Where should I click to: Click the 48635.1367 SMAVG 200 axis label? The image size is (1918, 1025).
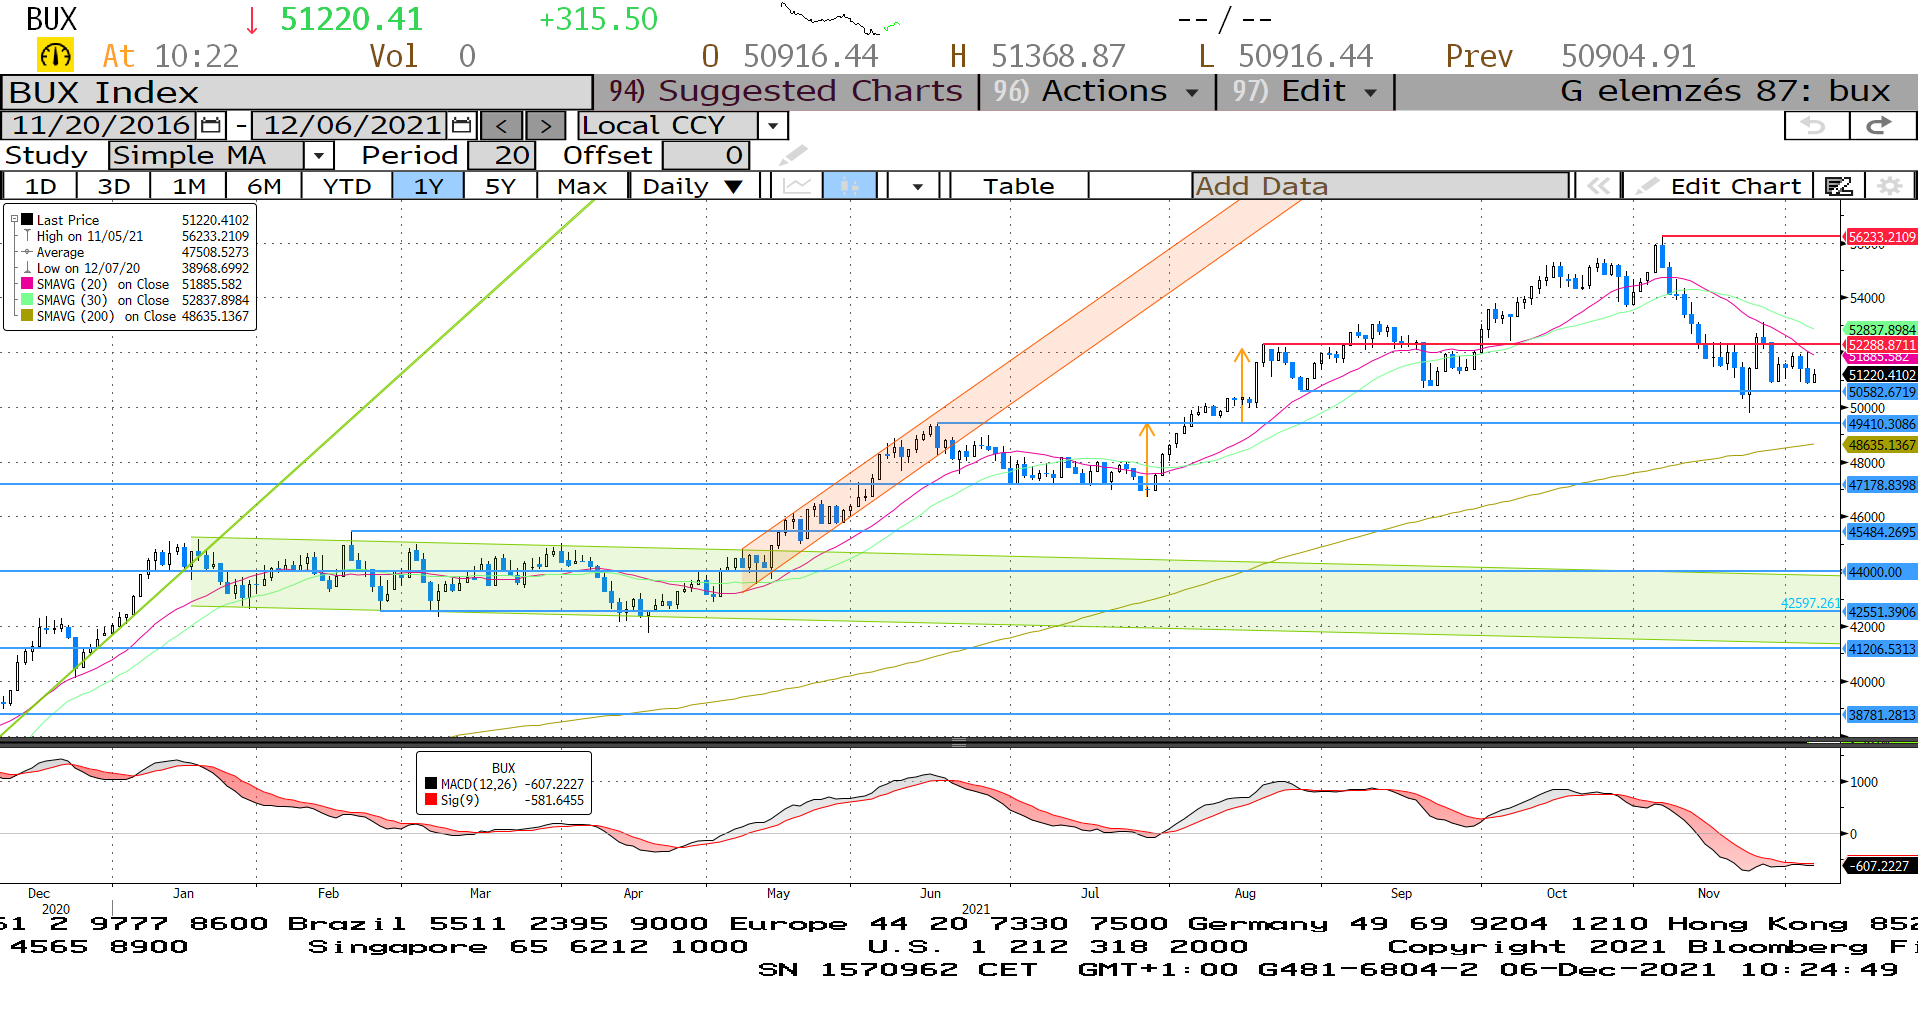(1880, 445)
